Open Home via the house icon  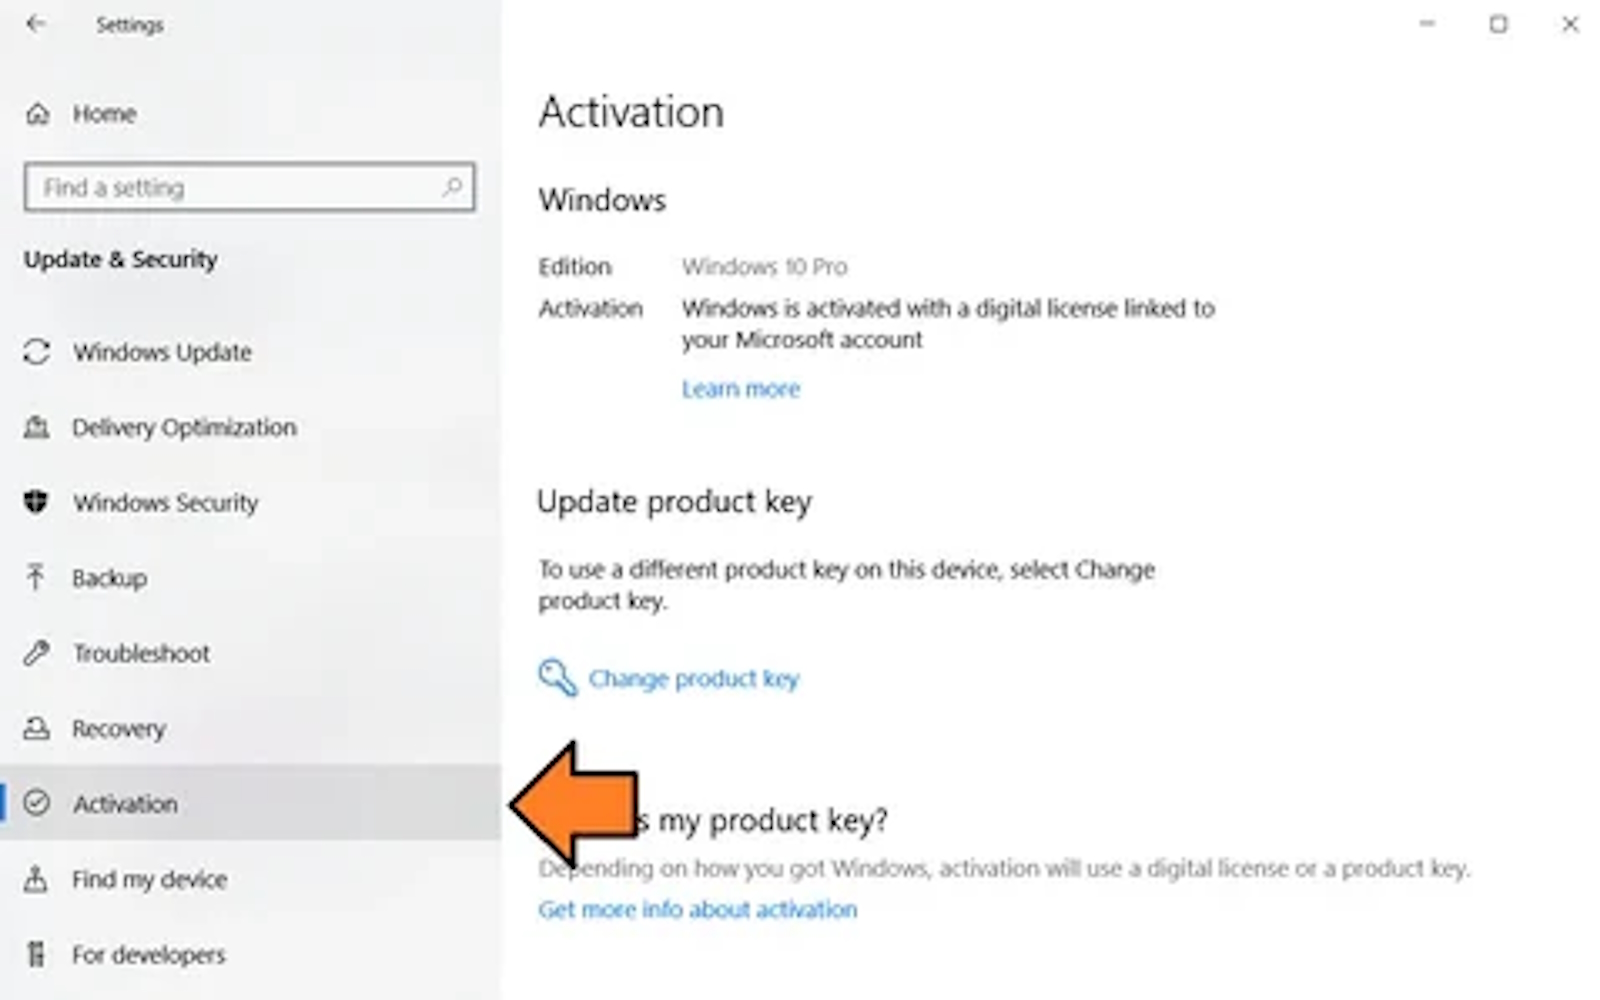[38, 114]
